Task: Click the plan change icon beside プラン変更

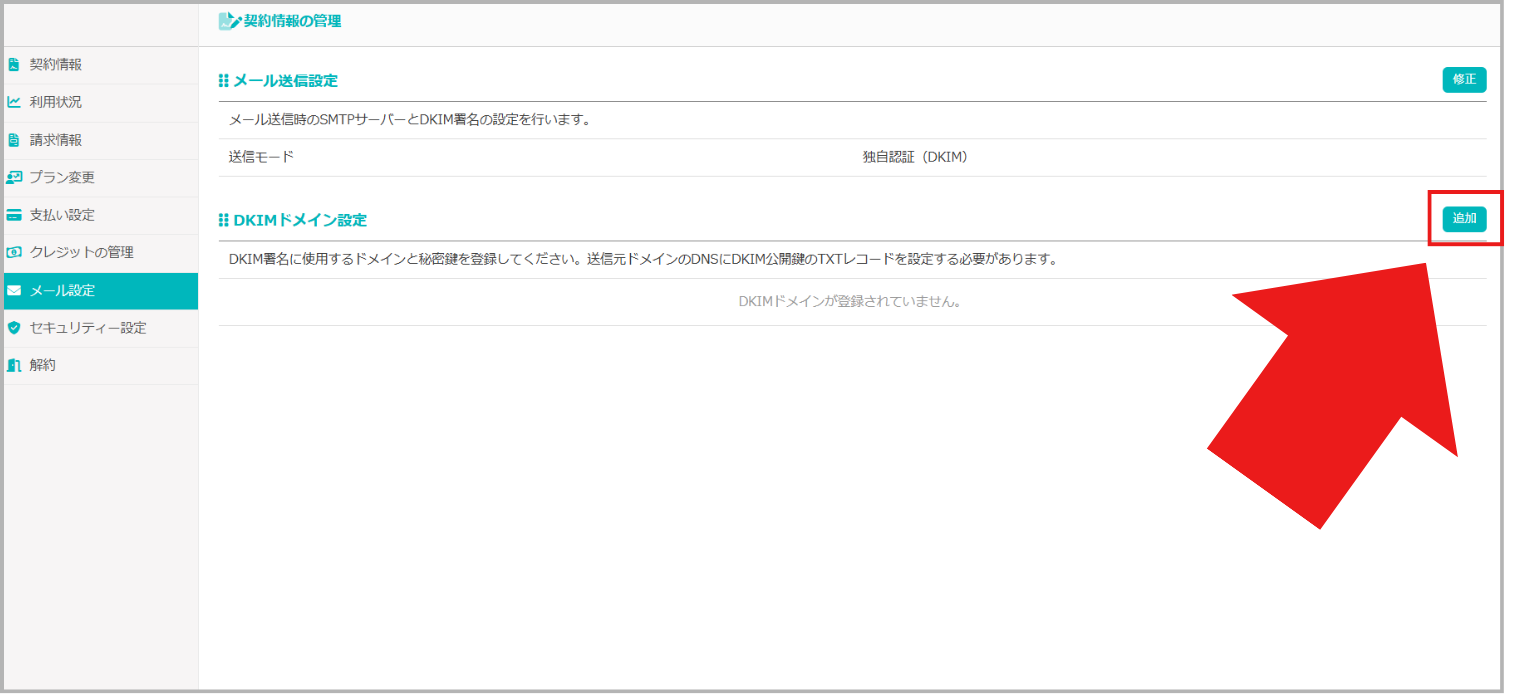Action: (14, 178)
